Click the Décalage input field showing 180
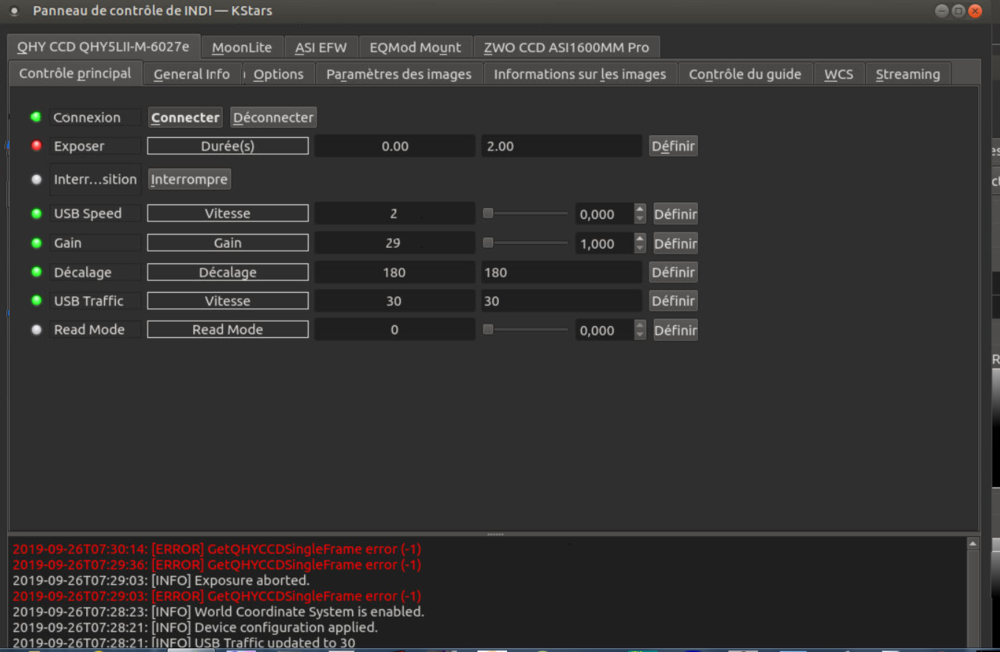This screenshot has width=1000, height=652. (x=561, y=272)
